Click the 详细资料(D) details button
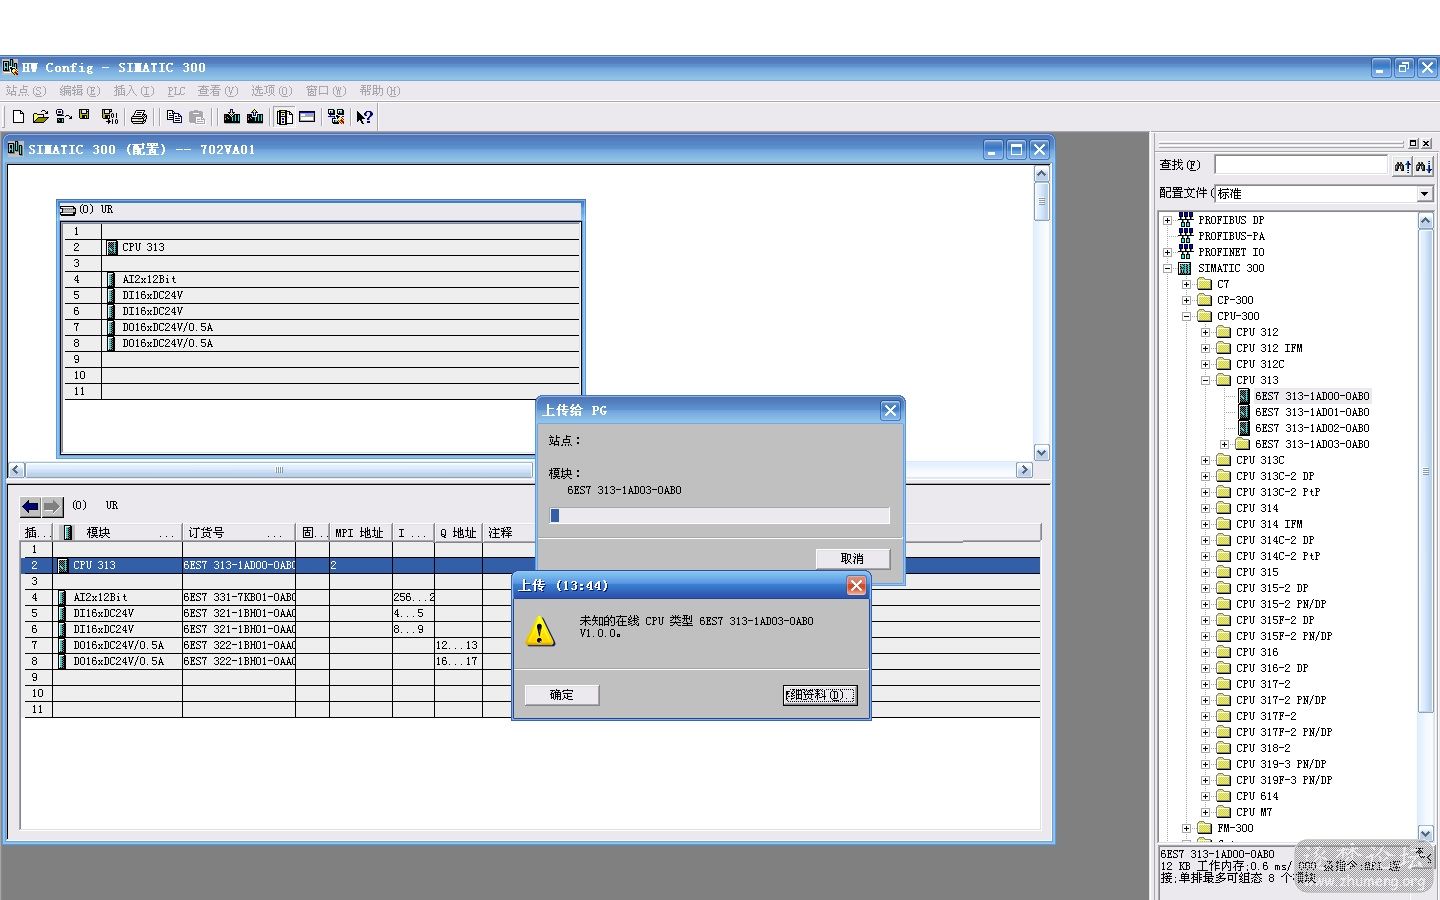The height and width of the screenshot is (900, 1440). 820,695
